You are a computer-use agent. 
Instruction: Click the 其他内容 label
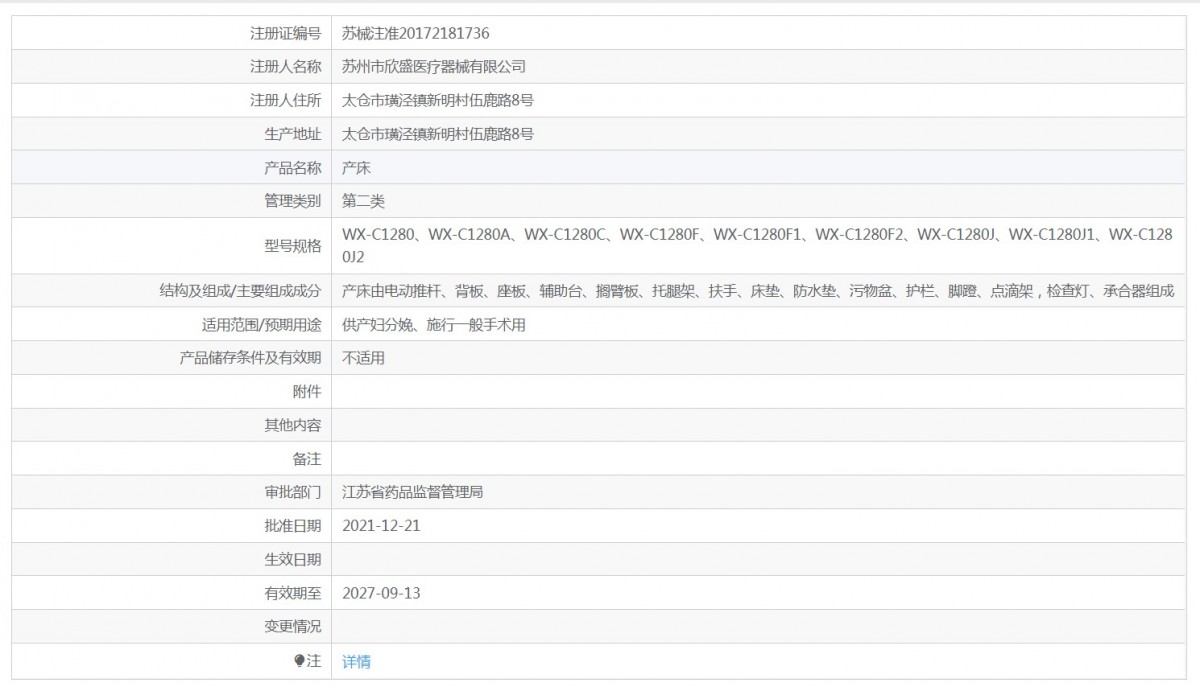292,425
